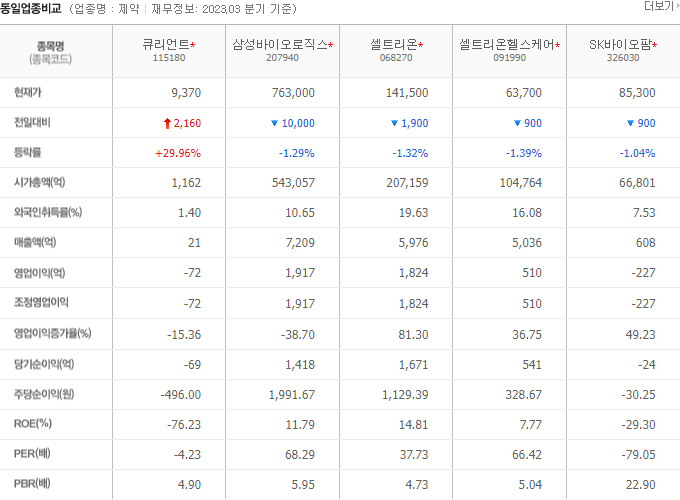The image size is (680, 500).
Task: Click the down arrow in SK바이오팜 전일대비 cell
Action: coord(631,123)
